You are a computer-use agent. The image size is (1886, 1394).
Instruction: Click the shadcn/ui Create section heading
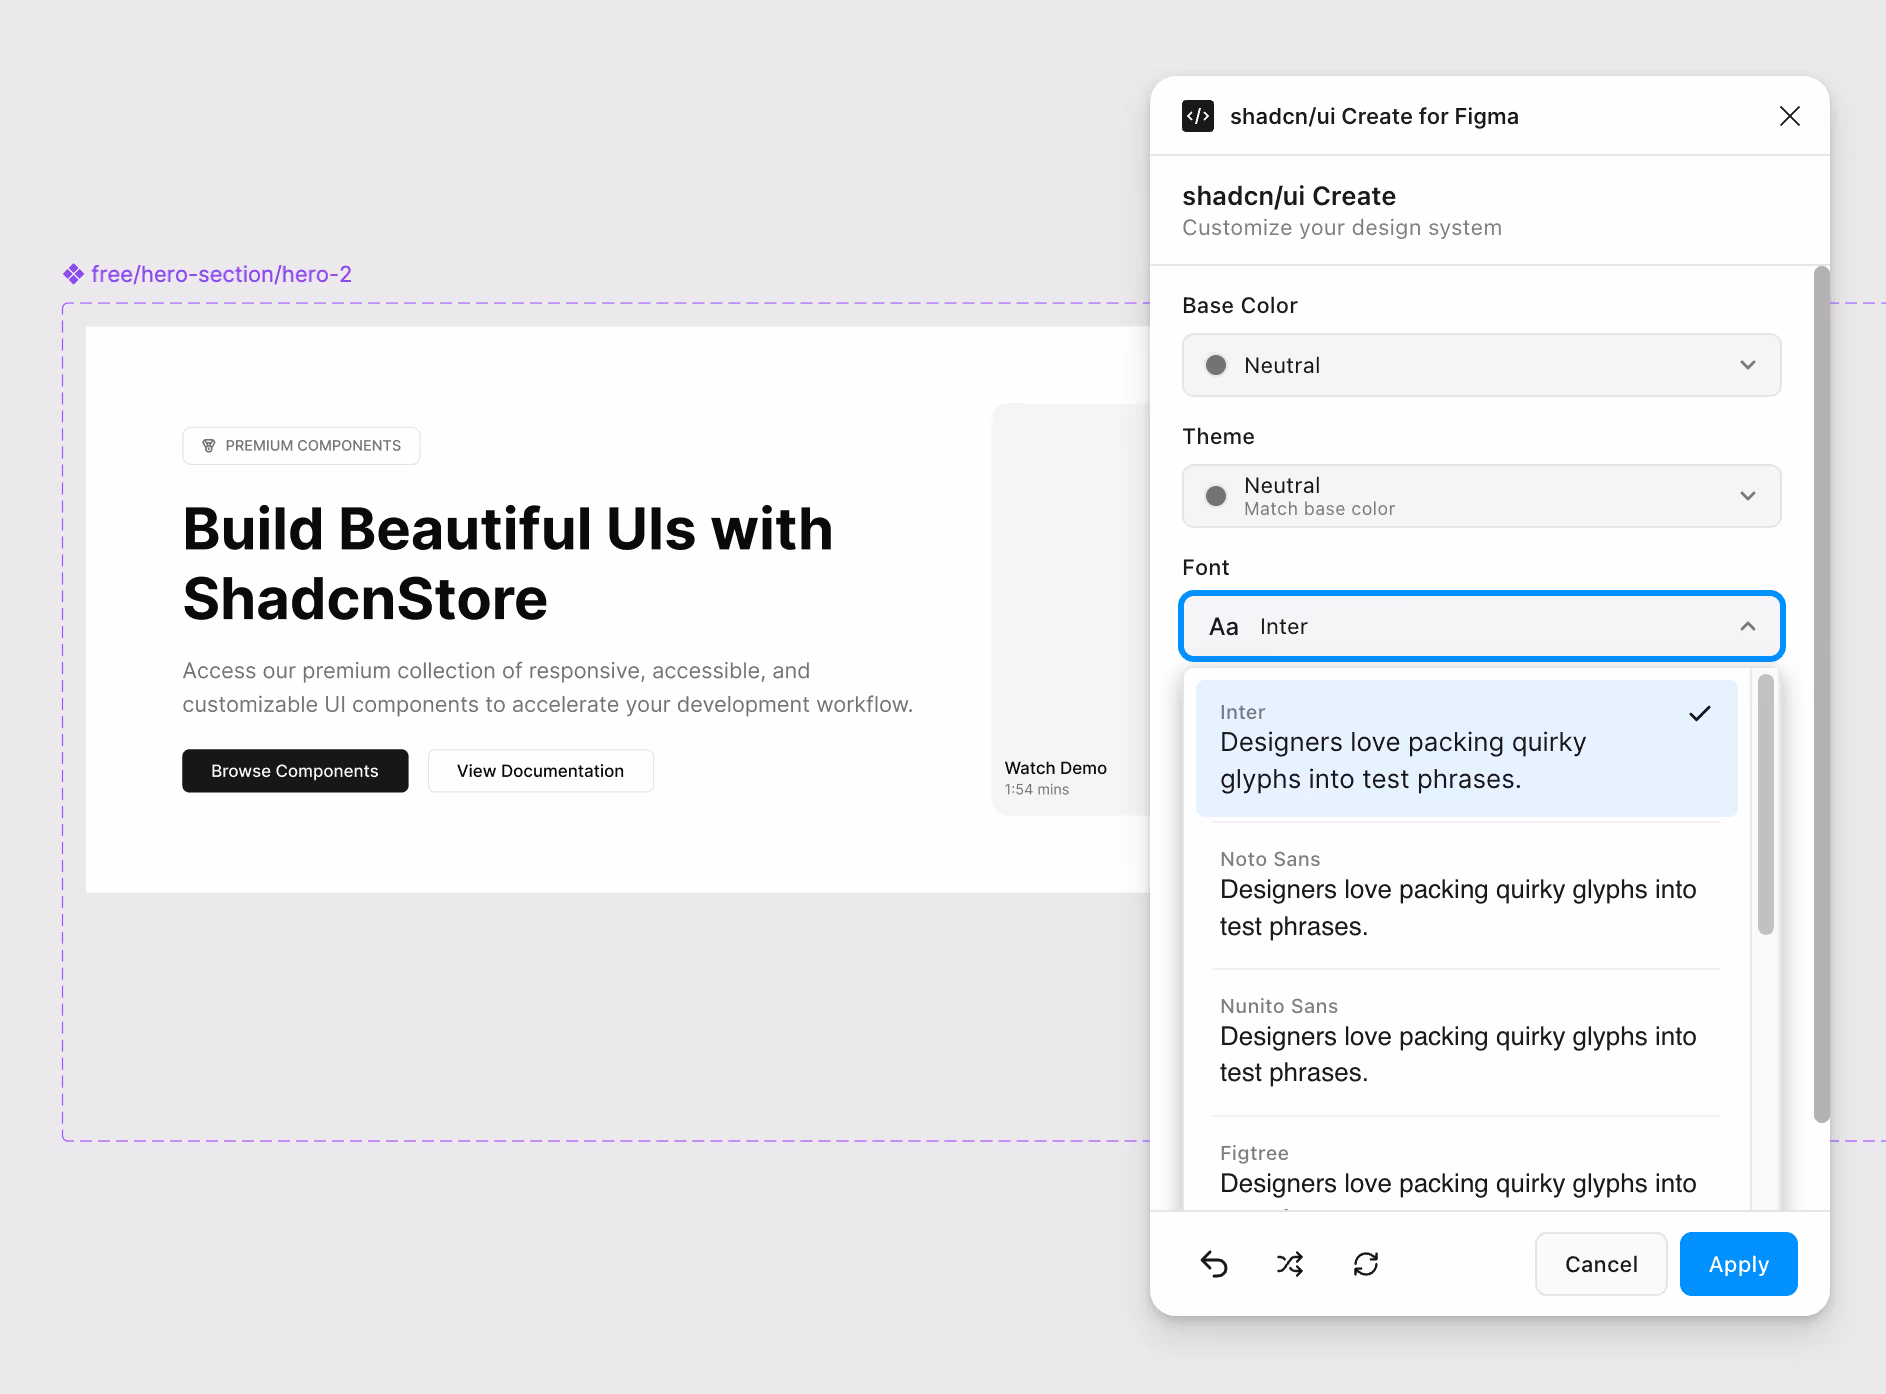click(1289, 196)
